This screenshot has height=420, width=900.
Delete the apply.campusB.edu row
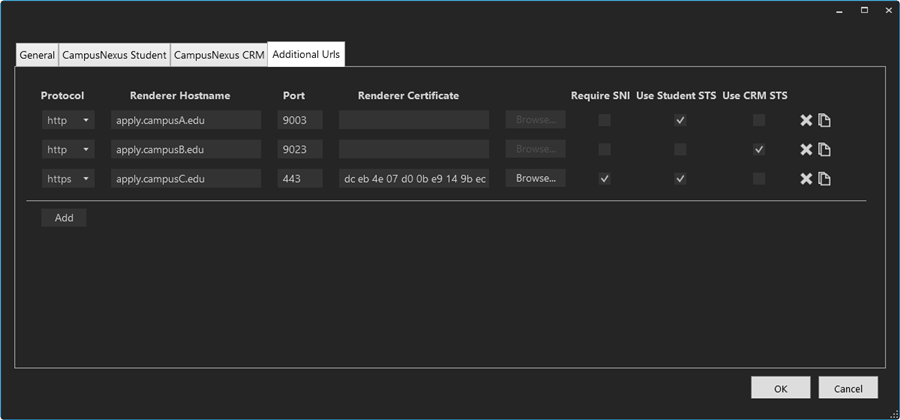pos(806,150)
